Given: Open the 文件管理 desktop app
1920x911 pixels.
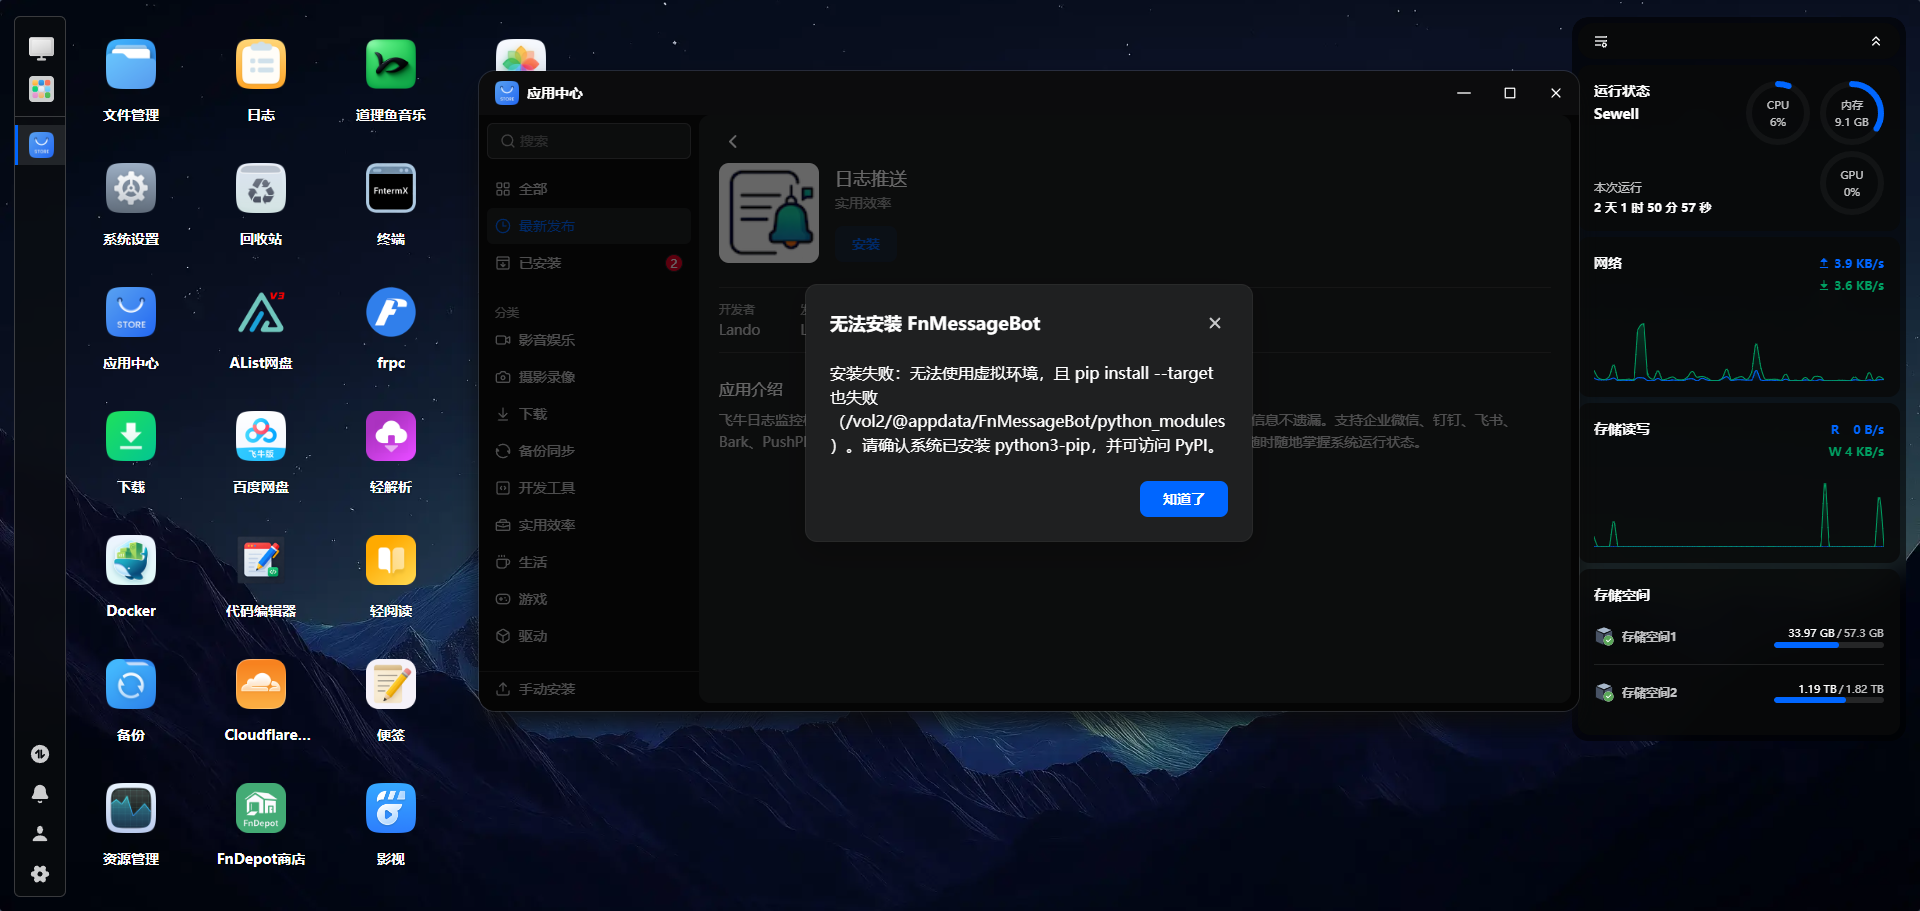Looking at the screenshot, I should [x=131, y=65].
